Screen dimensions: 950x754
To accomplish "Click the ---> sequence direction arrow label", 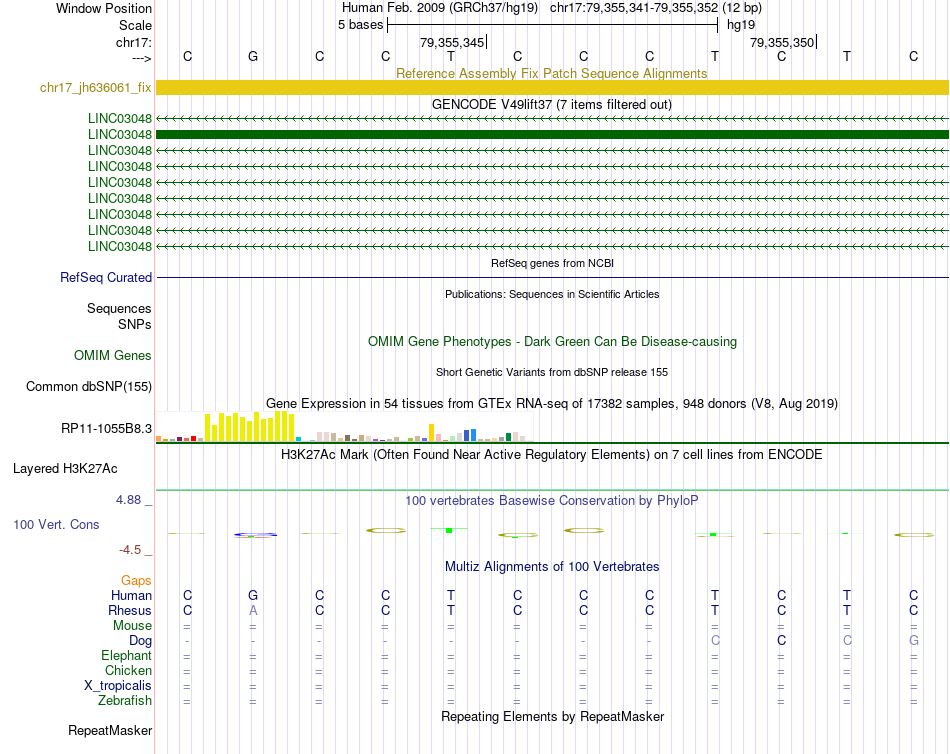I will pyautogui.click(x=142, y=58).
